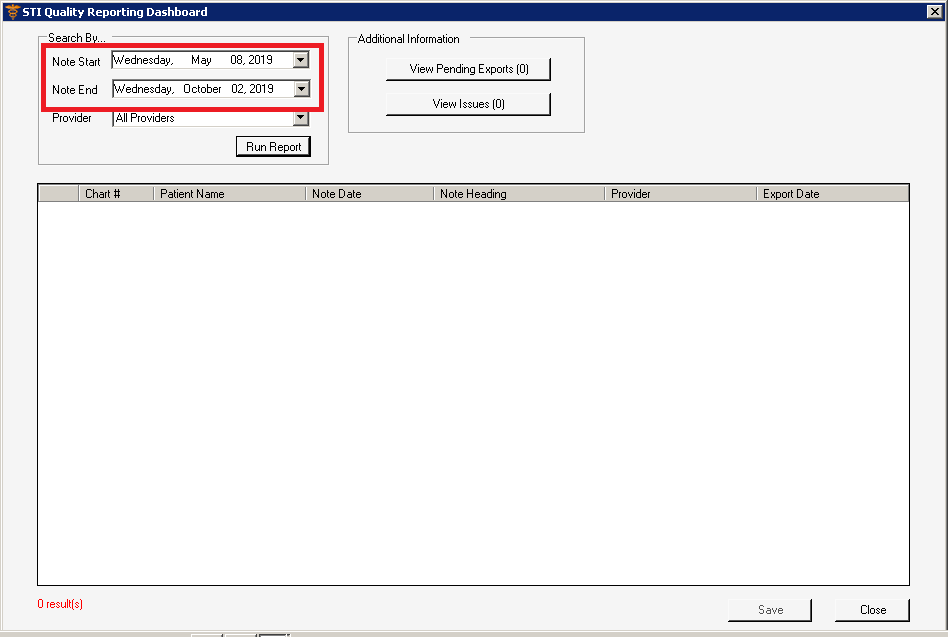Click the STI caduceus title bar icon
The height and width of the screenshot is (637, 948).
12,11
